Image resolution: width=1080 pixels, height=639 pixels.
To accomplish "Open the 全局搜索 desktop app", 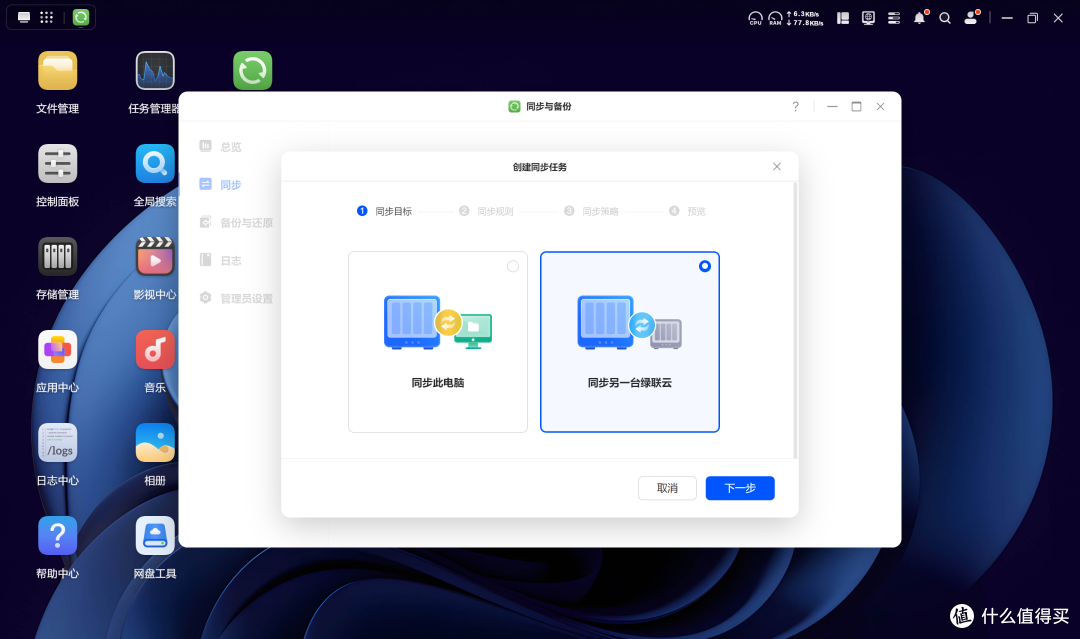I will (155, 164).
